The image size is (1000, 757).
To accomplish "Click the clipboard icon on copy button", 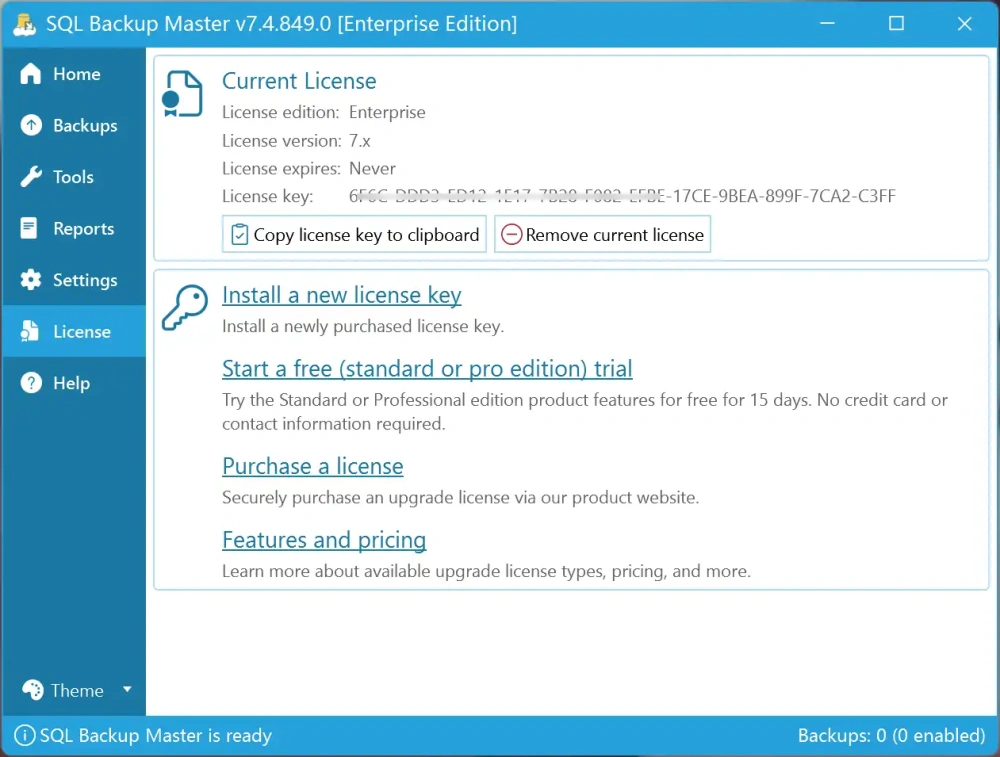I will (239, 235).
